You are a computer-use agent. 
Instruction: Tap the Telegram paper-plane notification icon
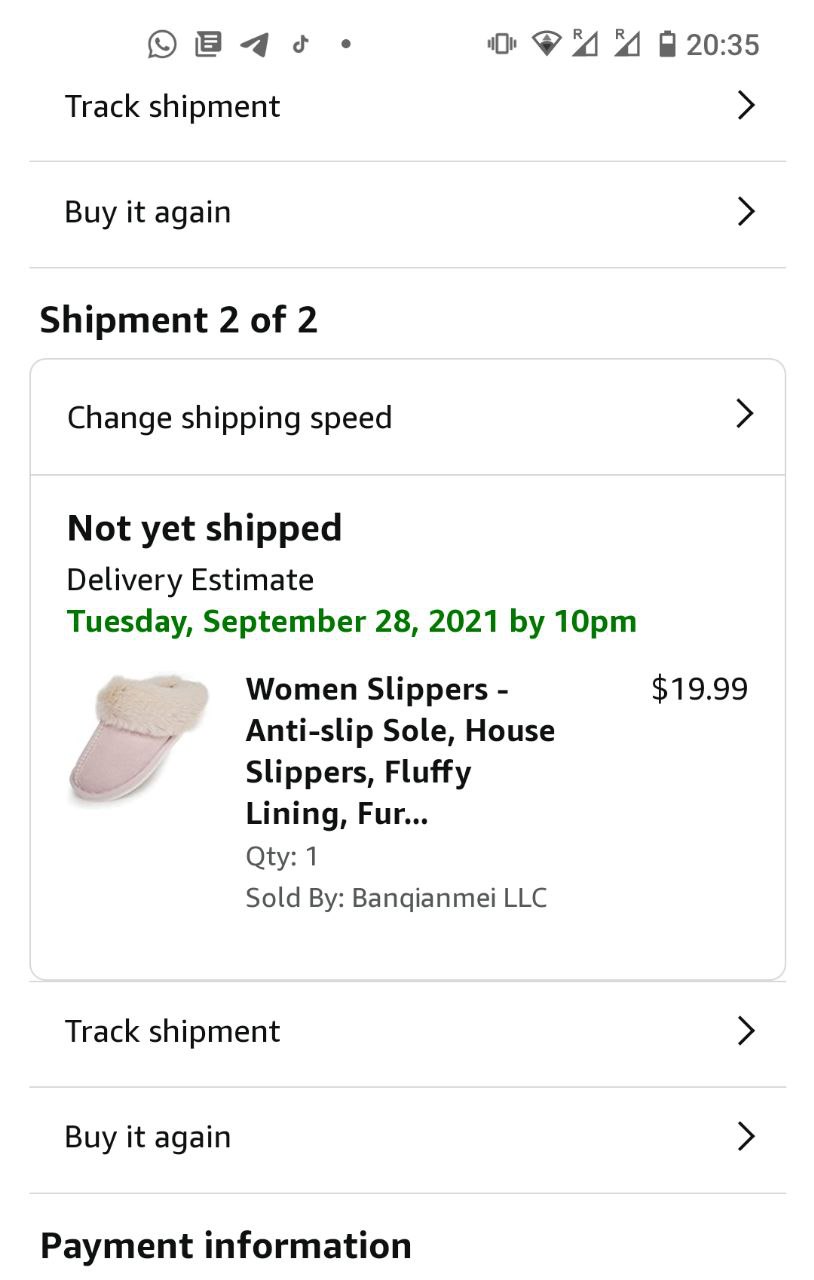tap(254, 44)
